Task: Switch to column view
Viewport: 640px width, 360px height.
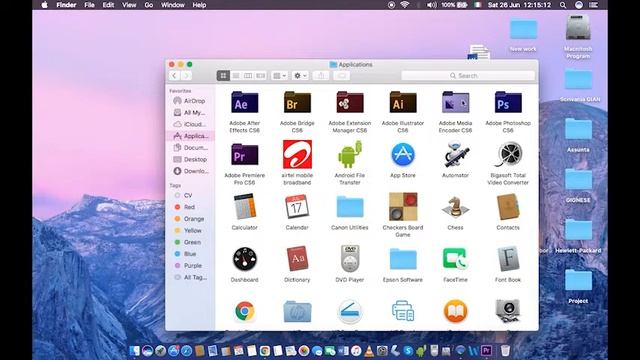Action: pyautogui.click(x=248, y=76)
